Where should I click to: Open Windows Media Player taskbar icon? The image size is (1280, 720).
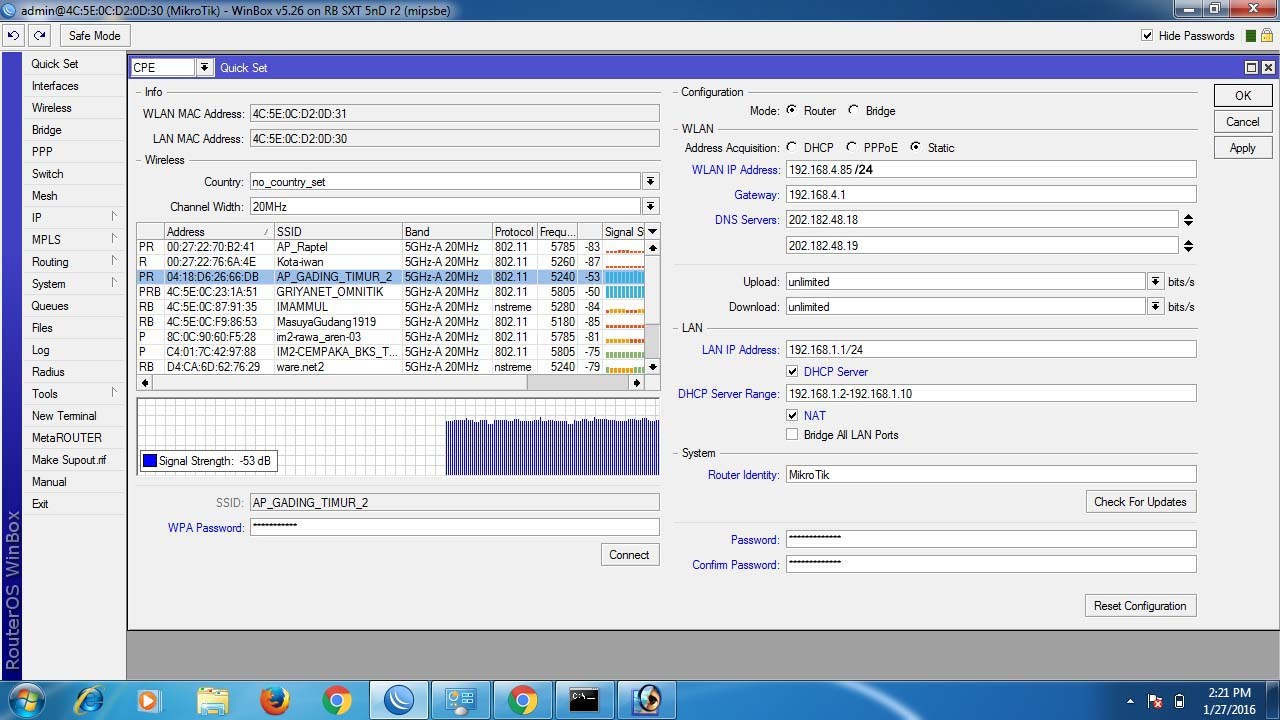(148, 700)
